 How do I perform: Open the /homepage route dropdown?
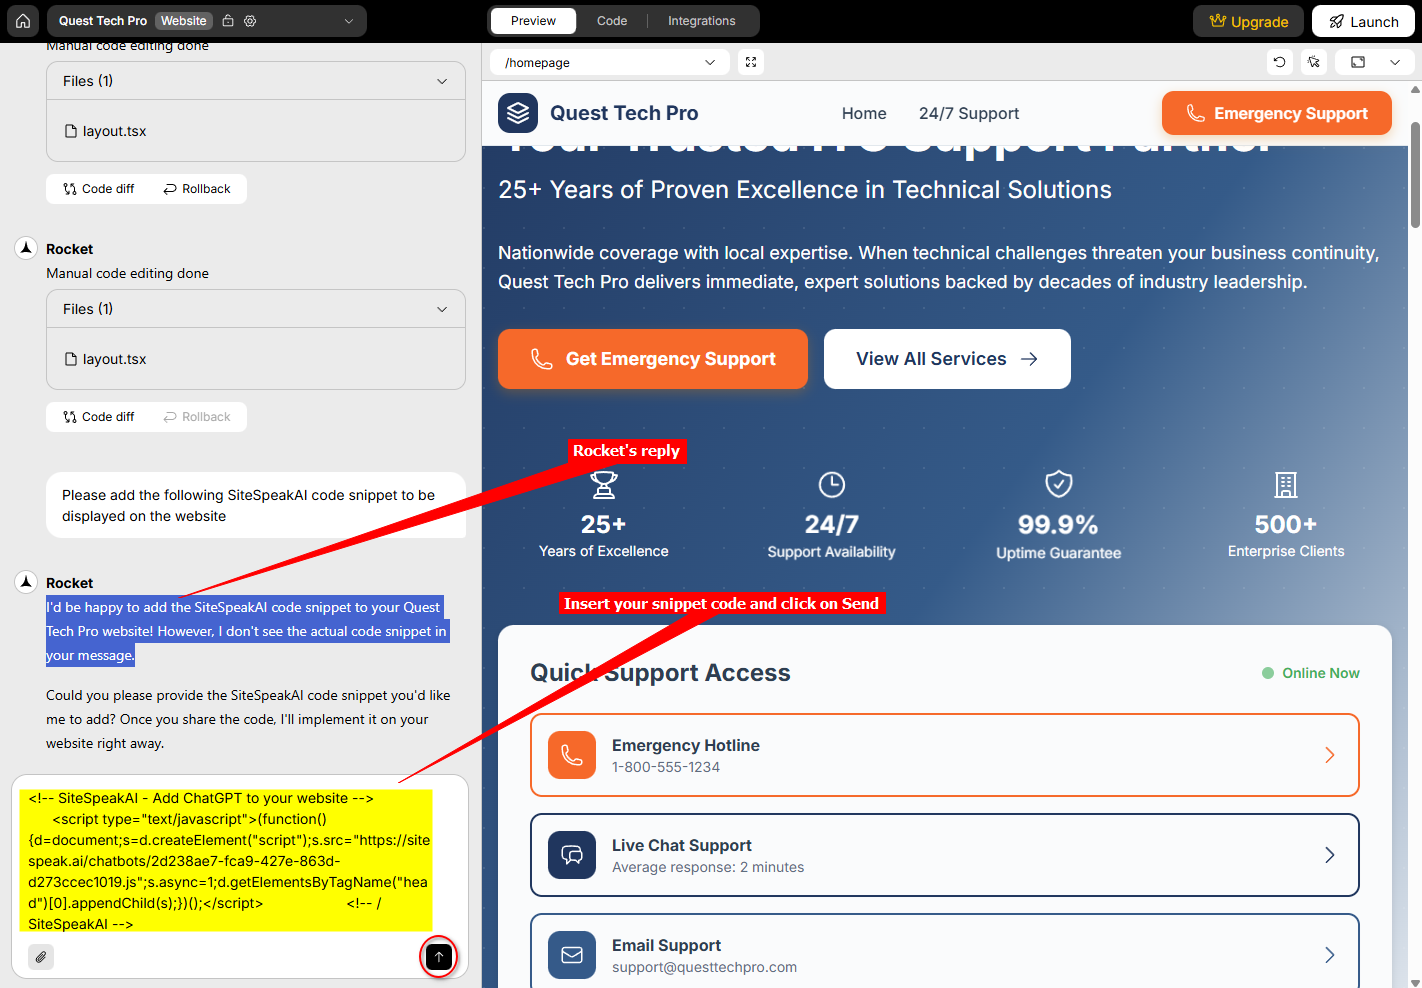(x=610, y=62)
